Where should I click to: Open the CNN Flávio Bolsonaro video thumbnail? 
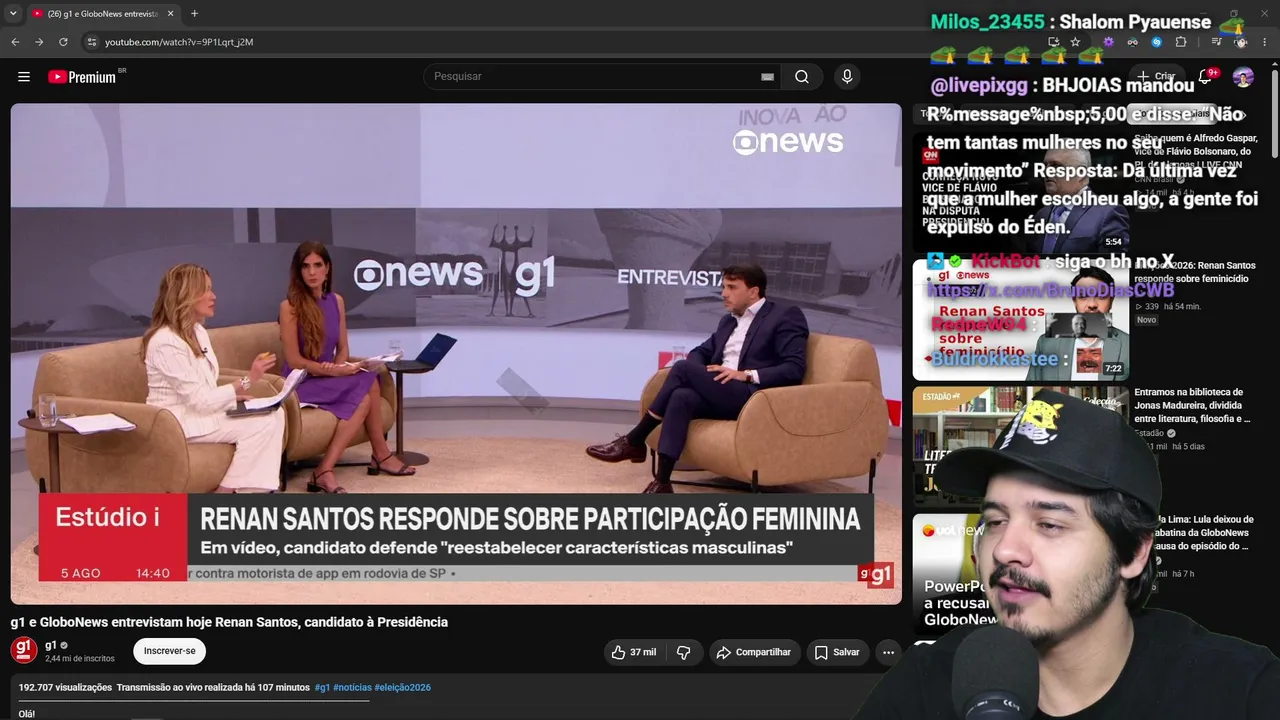1020,193
